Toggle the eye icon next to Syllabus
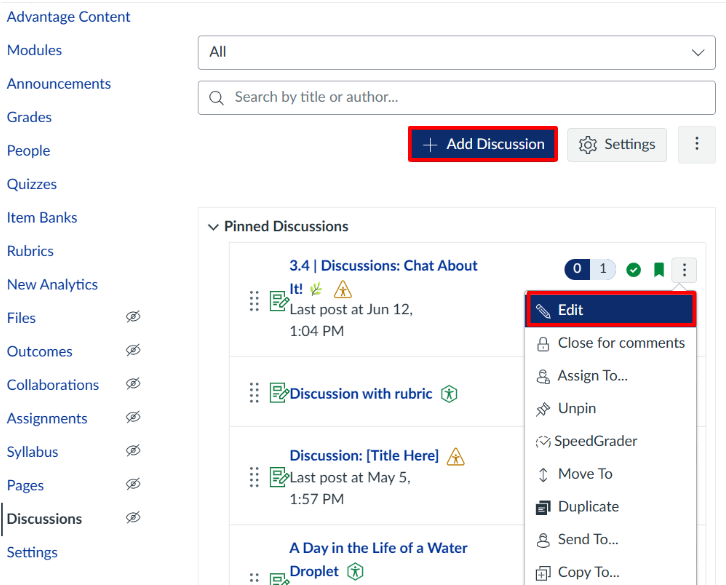The image size is (726, 585). (133, 452)
